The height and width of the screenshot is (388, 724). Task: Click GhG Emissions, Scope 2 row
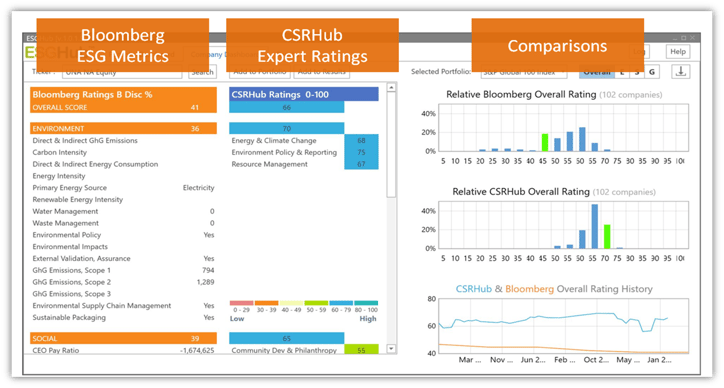pos(123,282)
